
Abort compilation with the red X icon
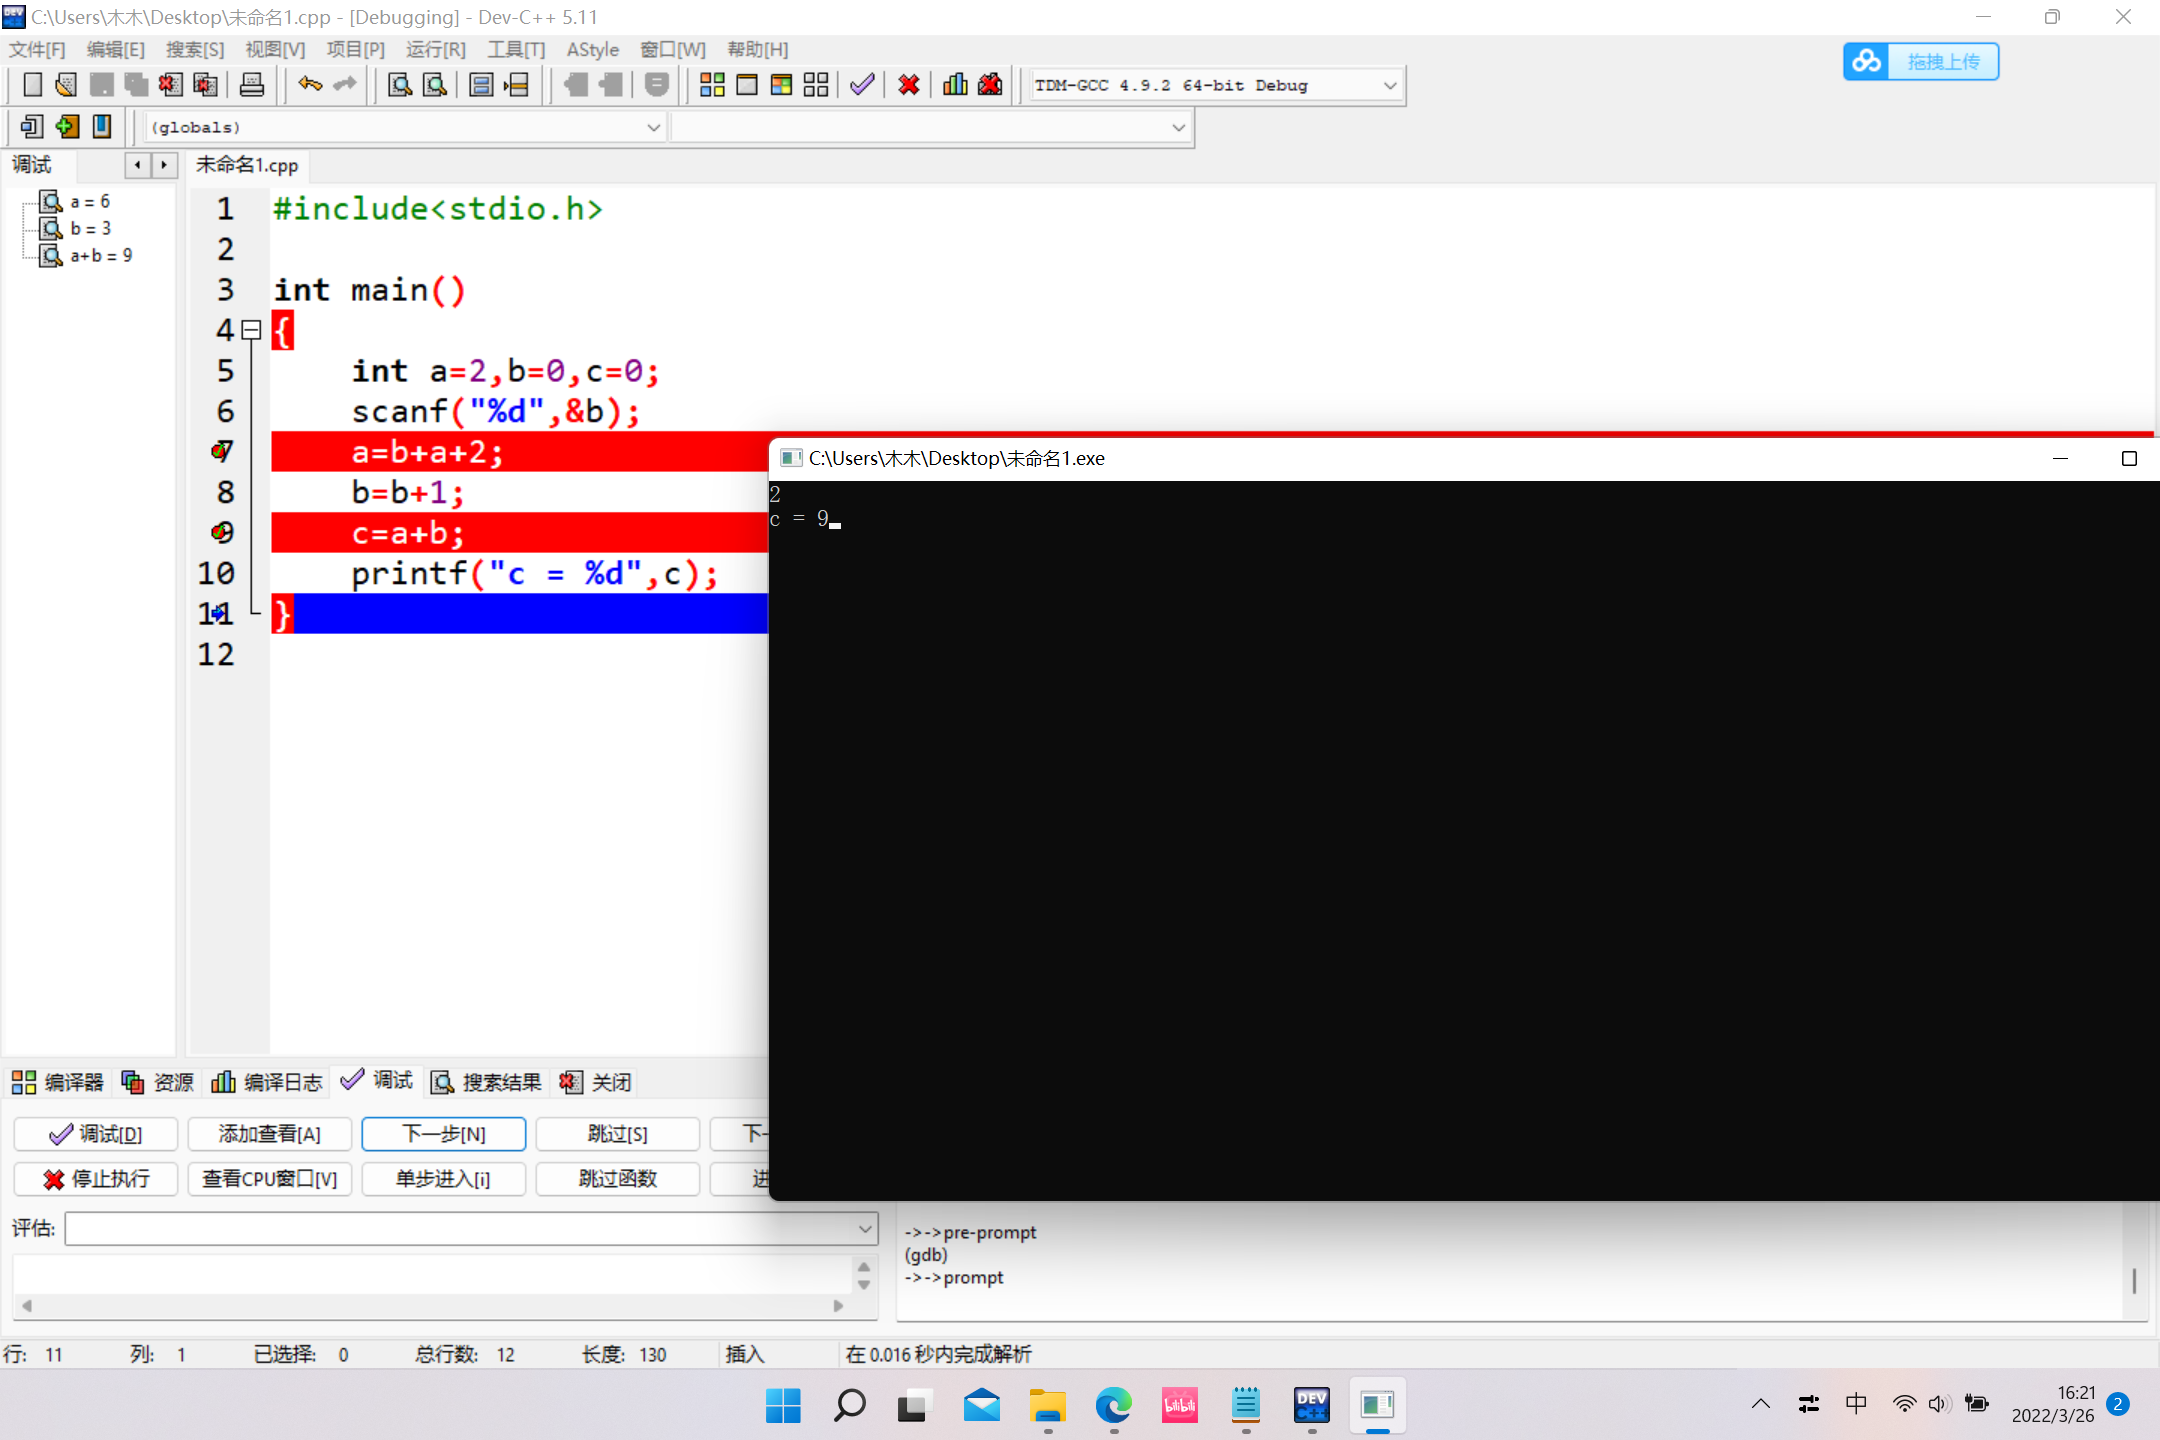point(907,84)
